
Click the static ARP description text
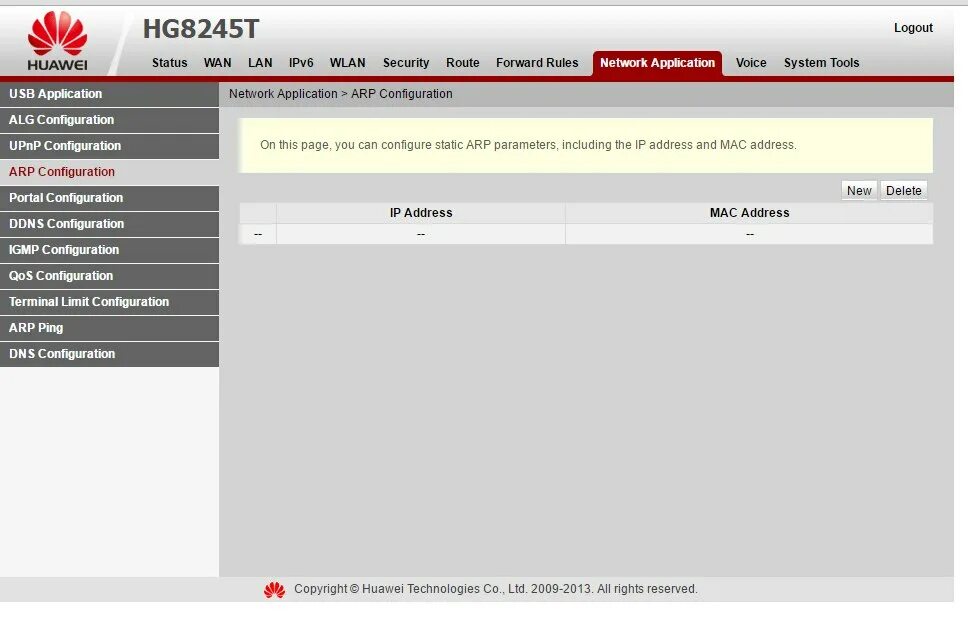pos(528,145)
